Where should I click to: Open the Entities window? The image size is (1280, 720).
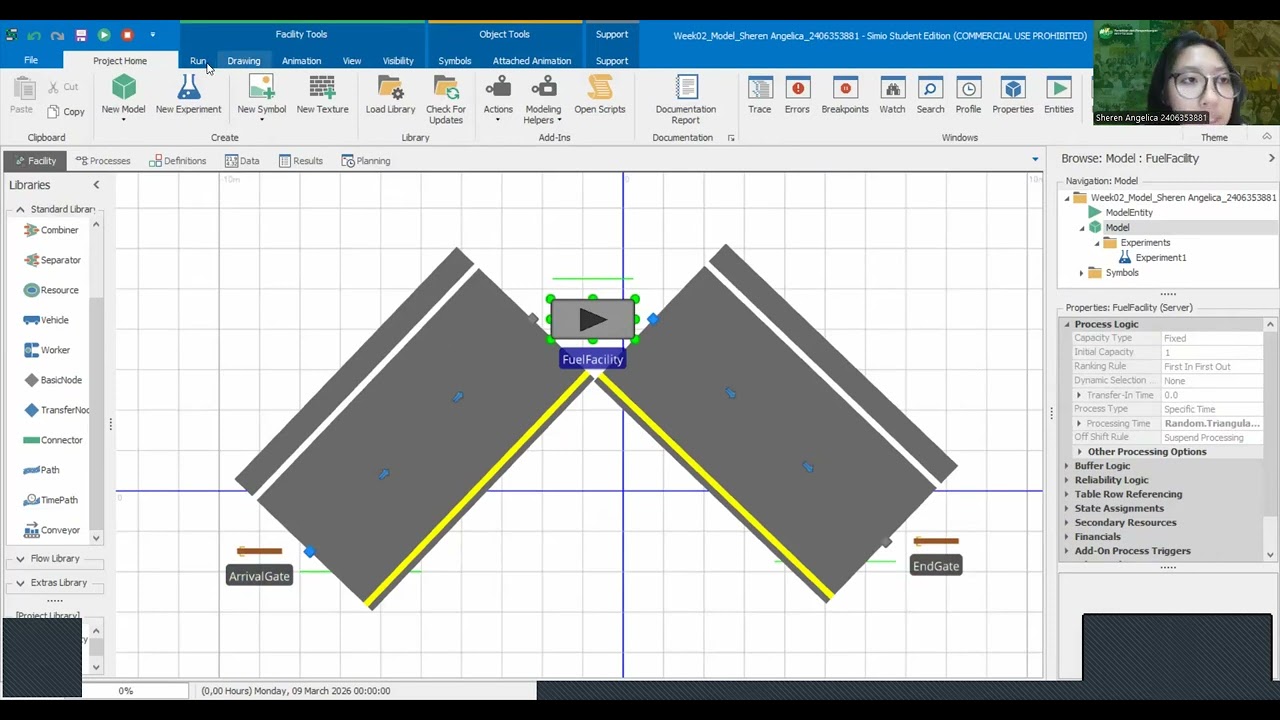[1058, 97]
